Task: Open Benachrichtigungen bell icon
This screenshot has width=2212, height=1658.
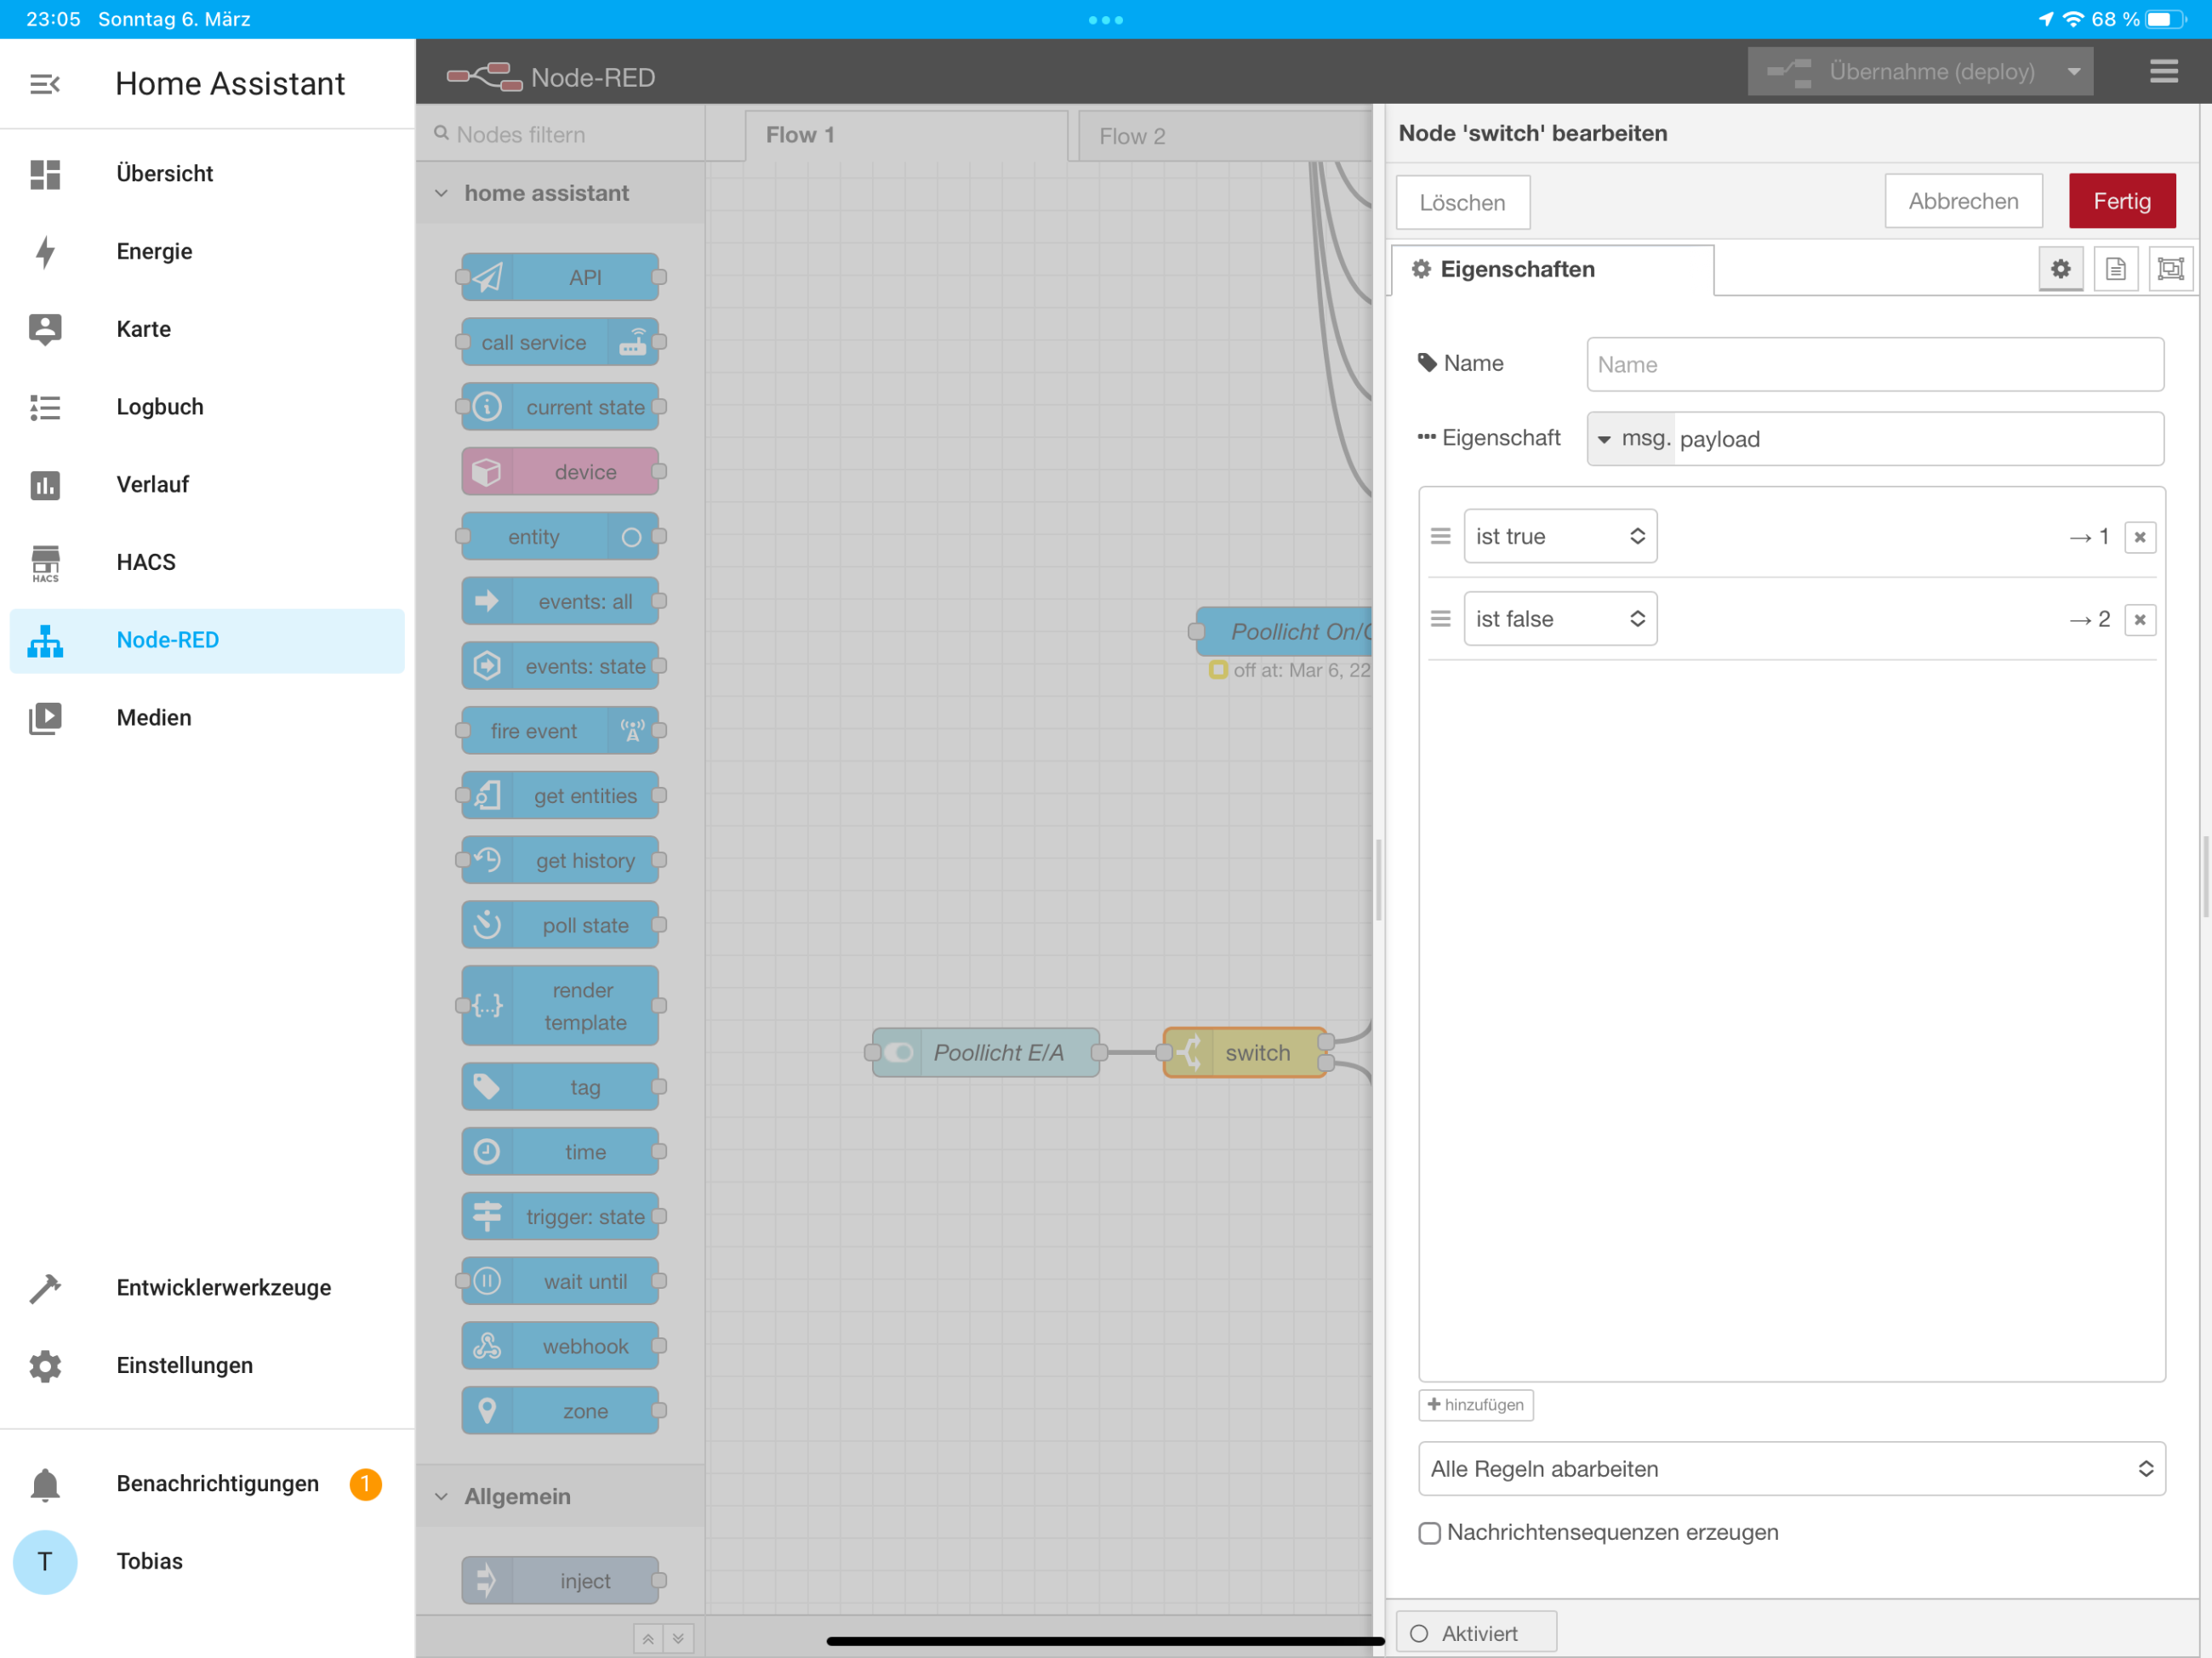Action: (45, 1484)
